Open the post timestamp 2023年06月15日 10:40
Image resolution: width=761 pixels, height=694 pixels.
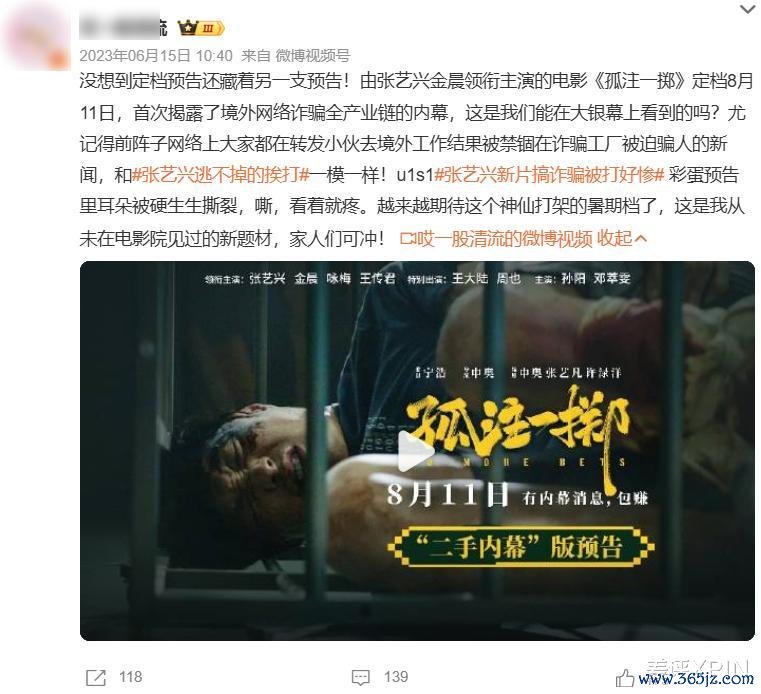tap(156, 56)
